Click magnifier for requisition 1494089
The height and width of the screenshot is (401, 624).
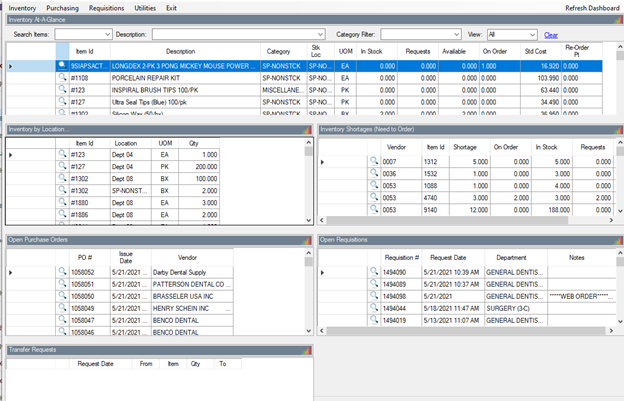coord(374,284)
